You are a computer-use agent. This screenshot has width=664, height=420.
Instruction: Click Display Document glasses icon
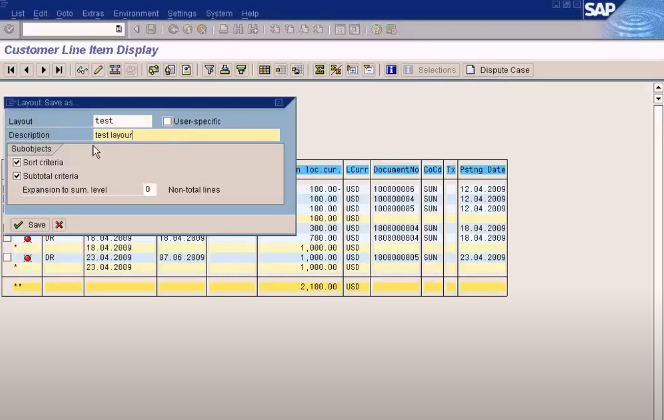click(x=82, y=70)
